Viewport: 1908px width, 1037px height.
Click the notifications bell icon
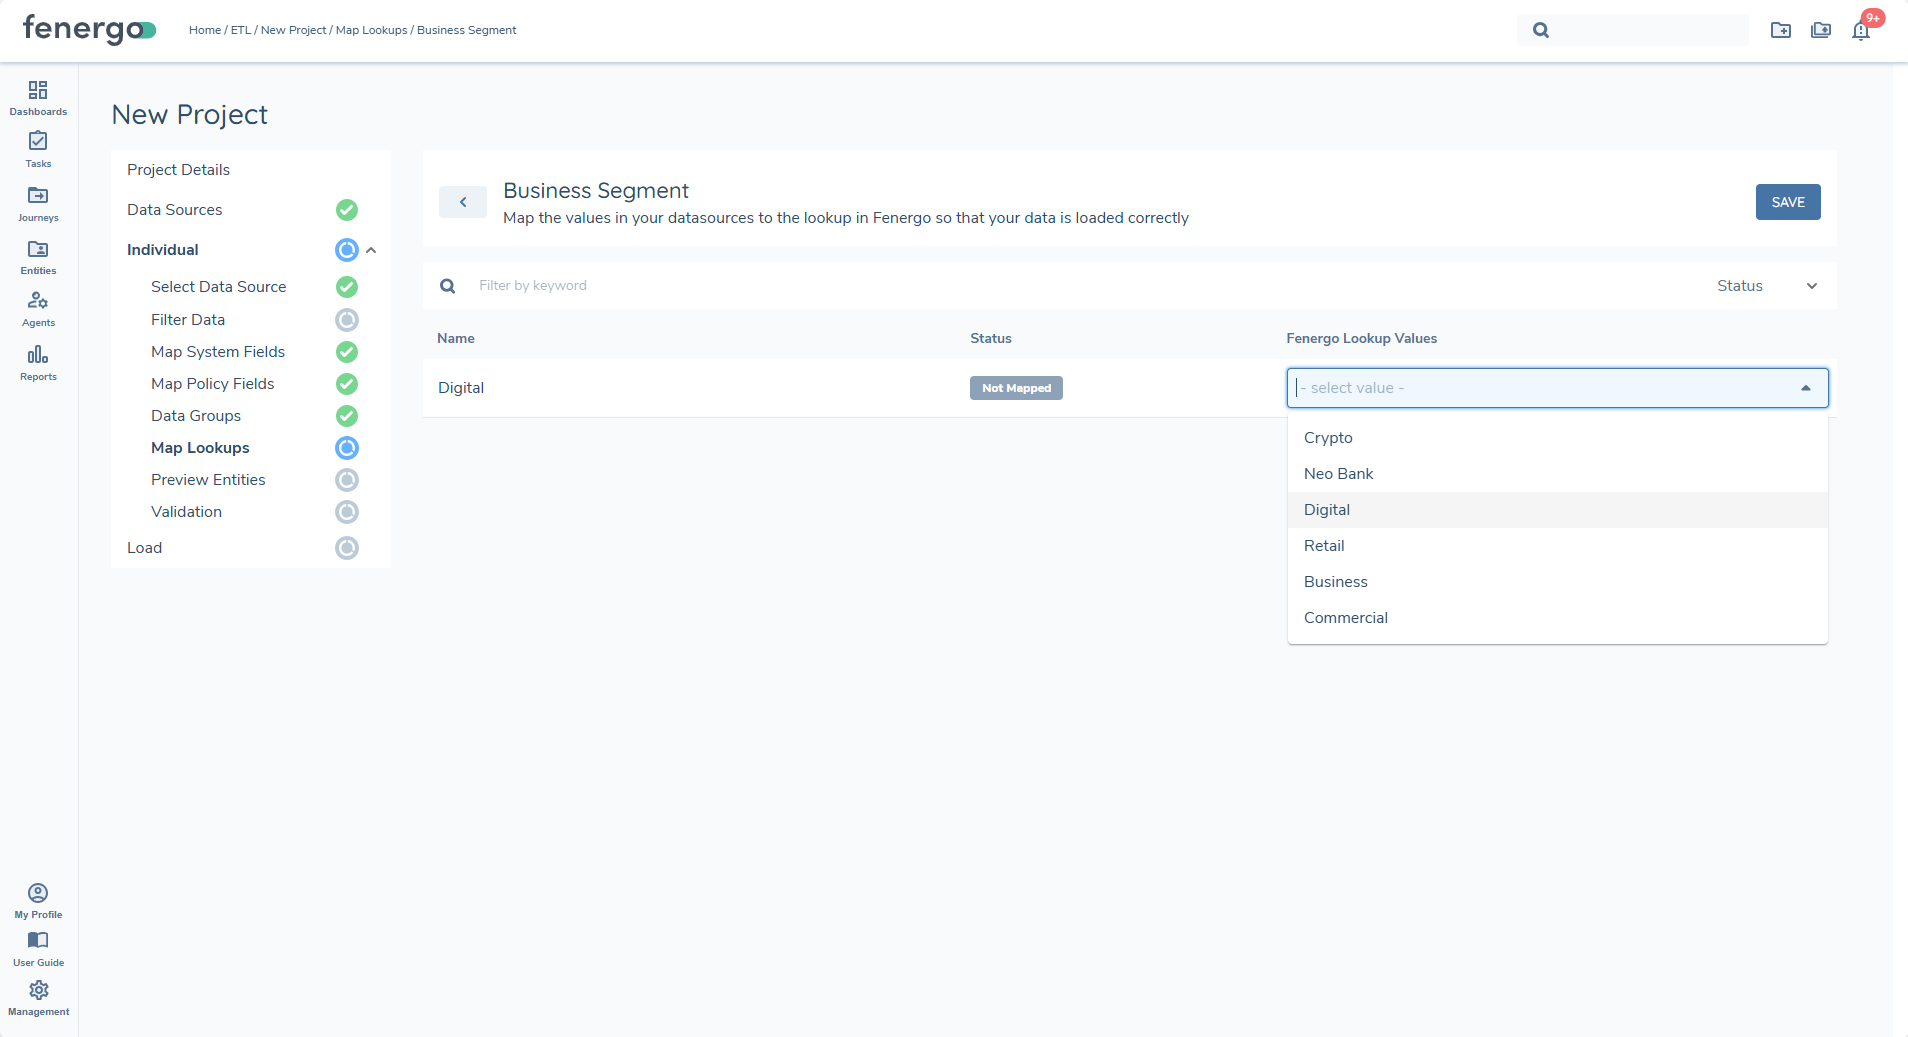(1860, 31)
